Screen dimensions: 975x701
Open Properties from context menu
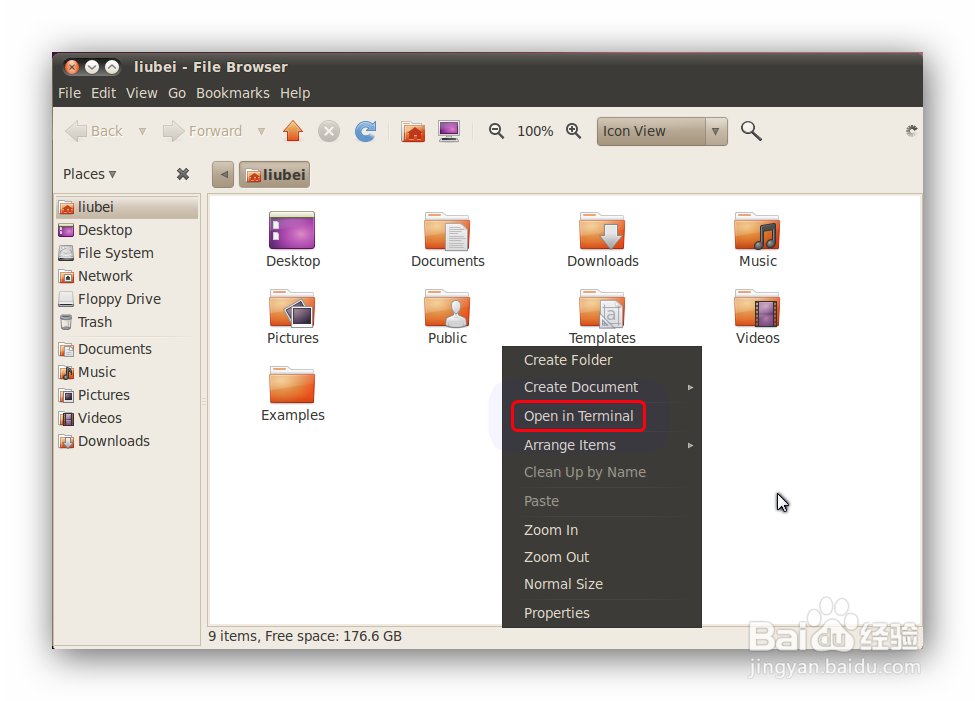(602, 613)
